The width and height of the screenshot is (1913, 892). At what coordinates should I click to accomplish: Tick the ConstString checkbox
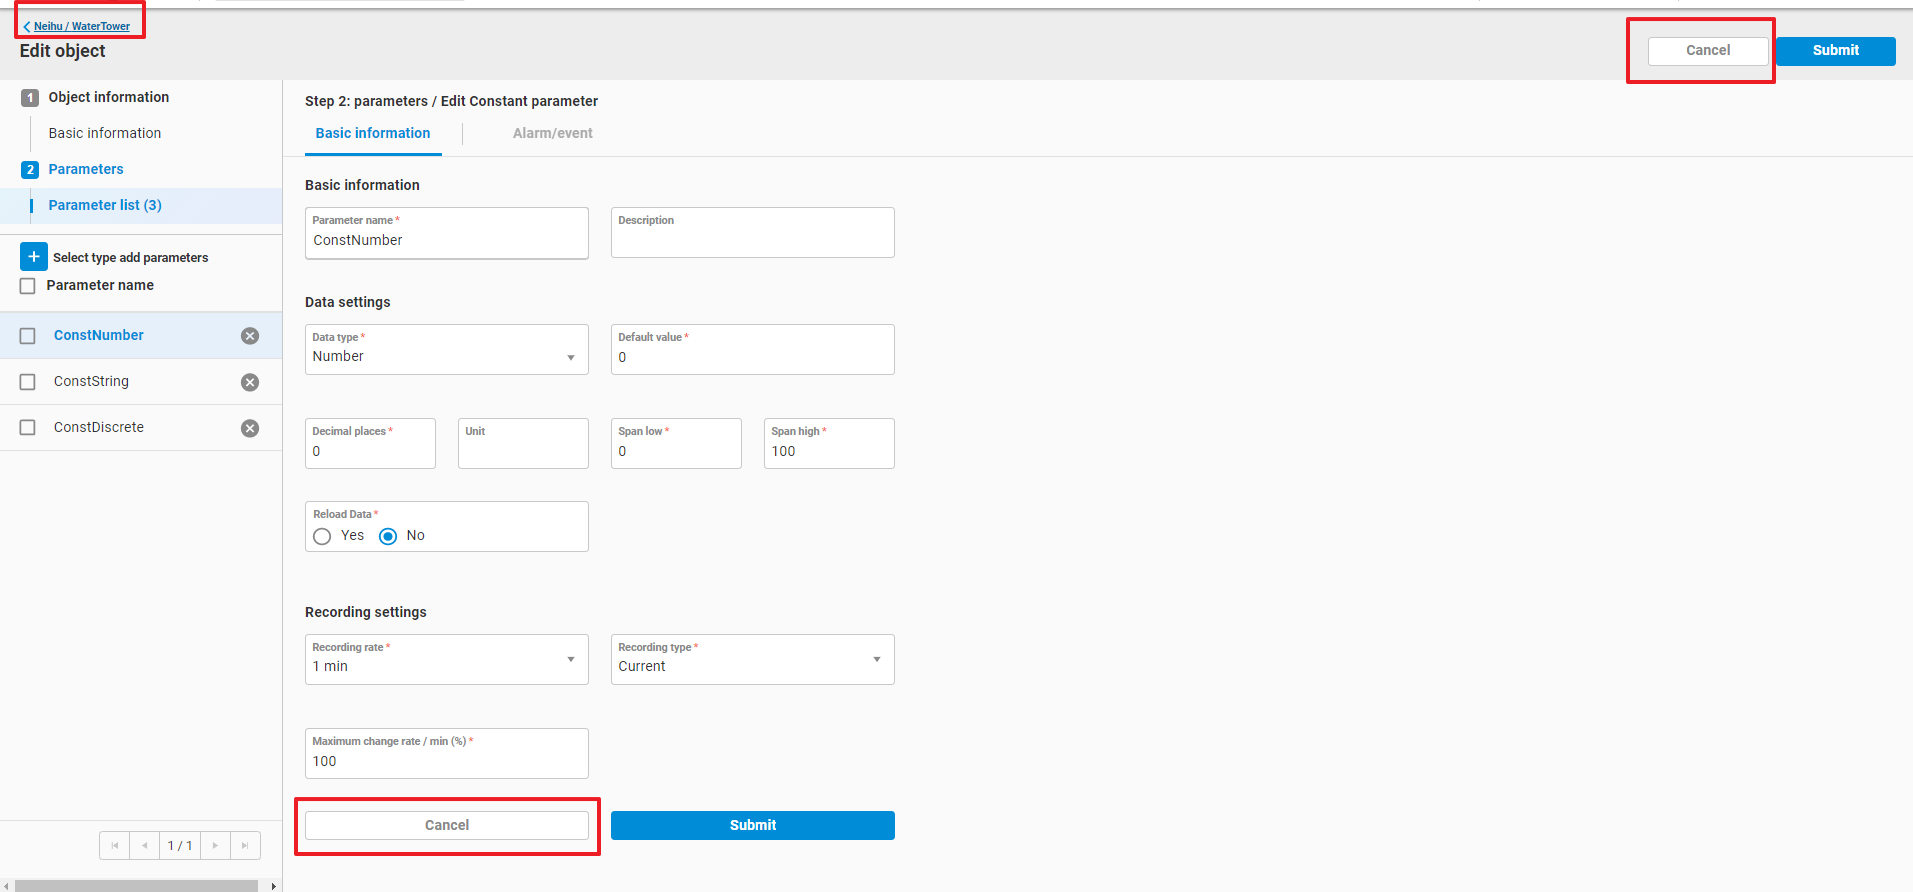28,382
